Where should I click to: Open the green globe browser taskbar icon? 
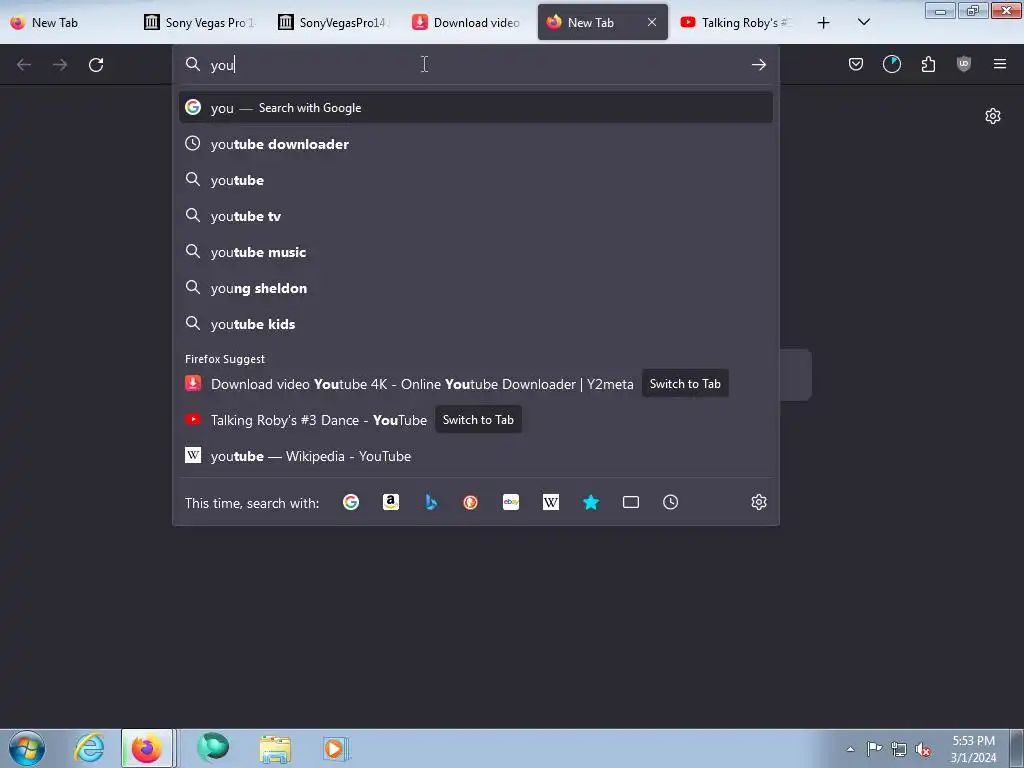coord(213,748)
